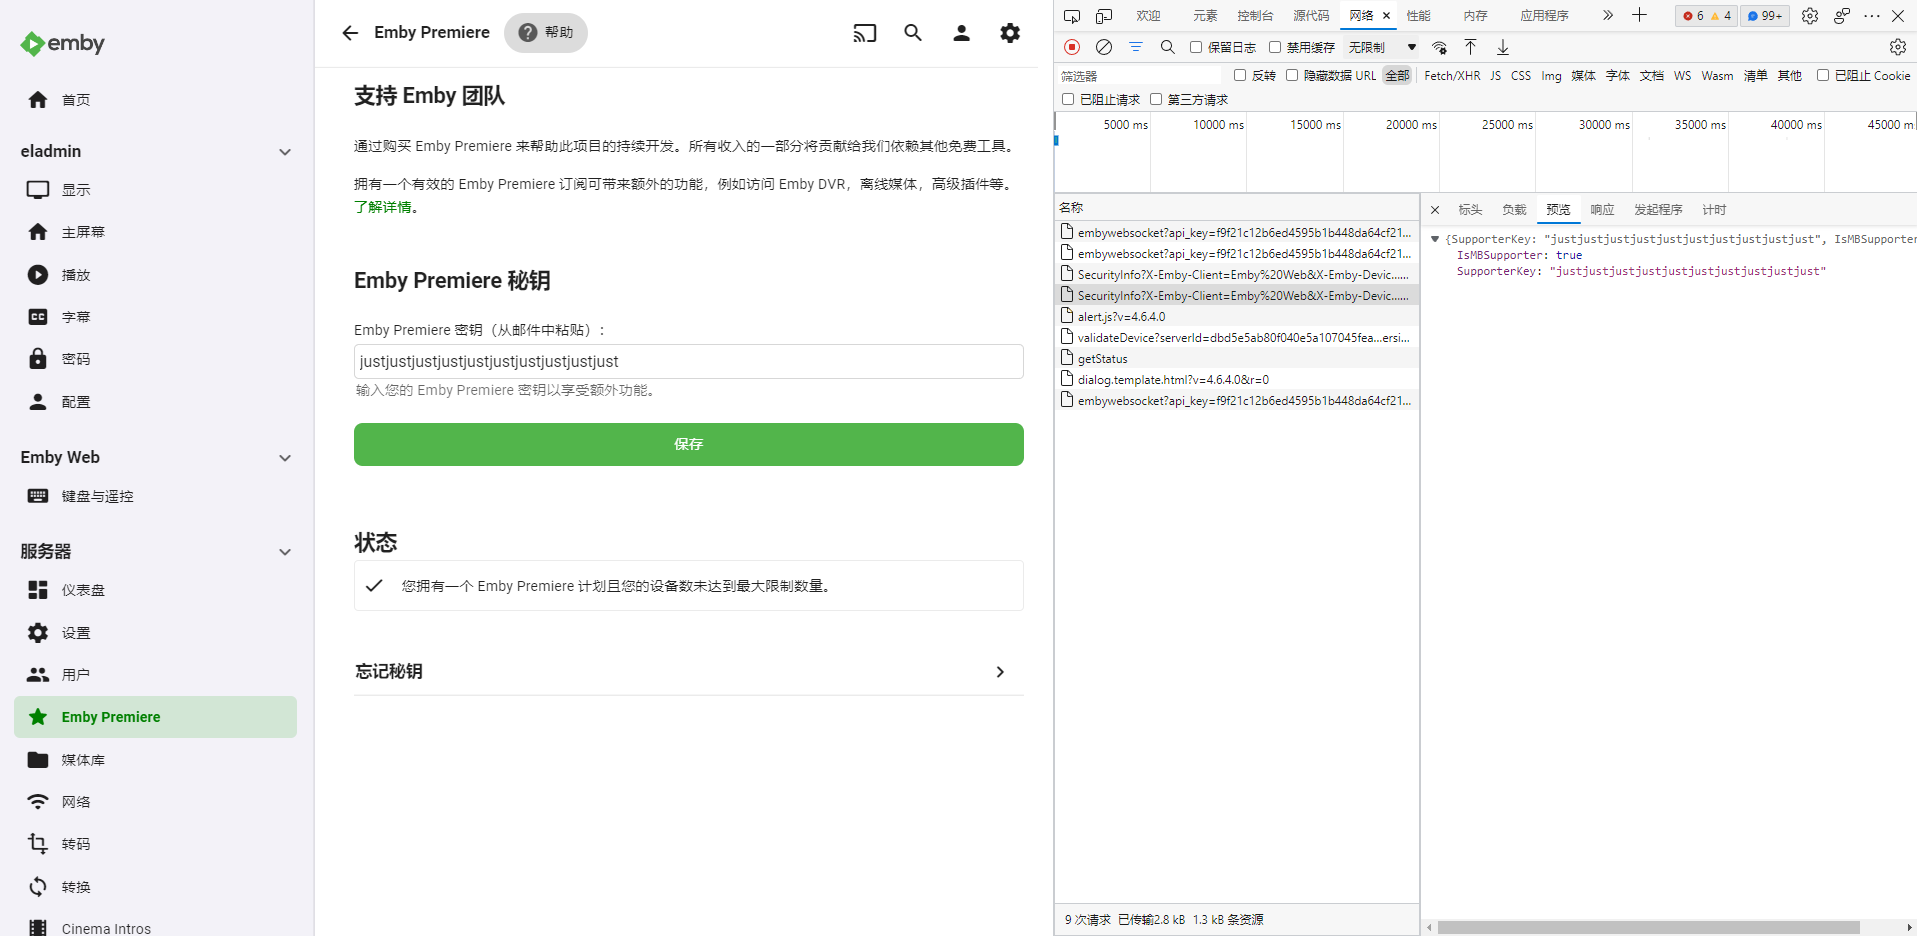Check 隐藏数据 URL checkbox
Screen dimensions: 1917x936
tap(1292, 75)
